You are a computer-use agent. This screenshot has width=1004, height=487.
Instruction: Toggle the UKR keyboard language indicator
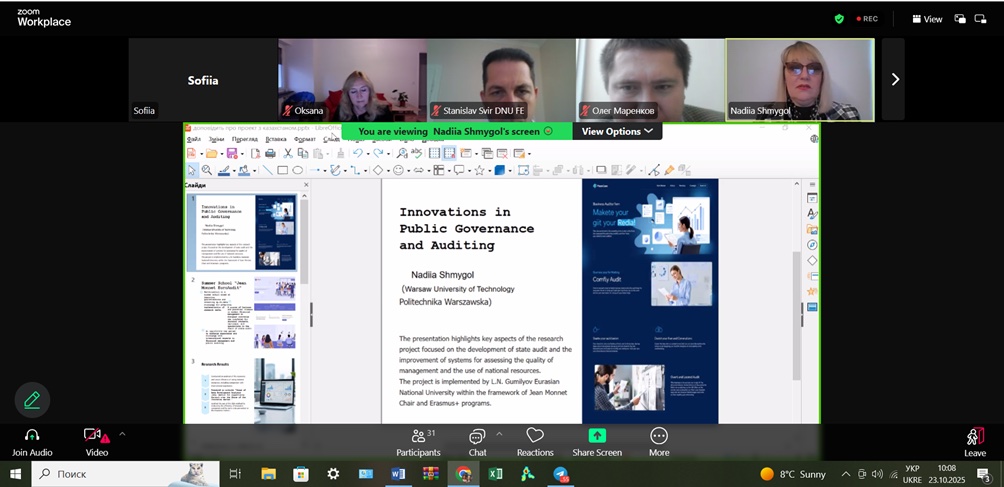click(912, 474)
